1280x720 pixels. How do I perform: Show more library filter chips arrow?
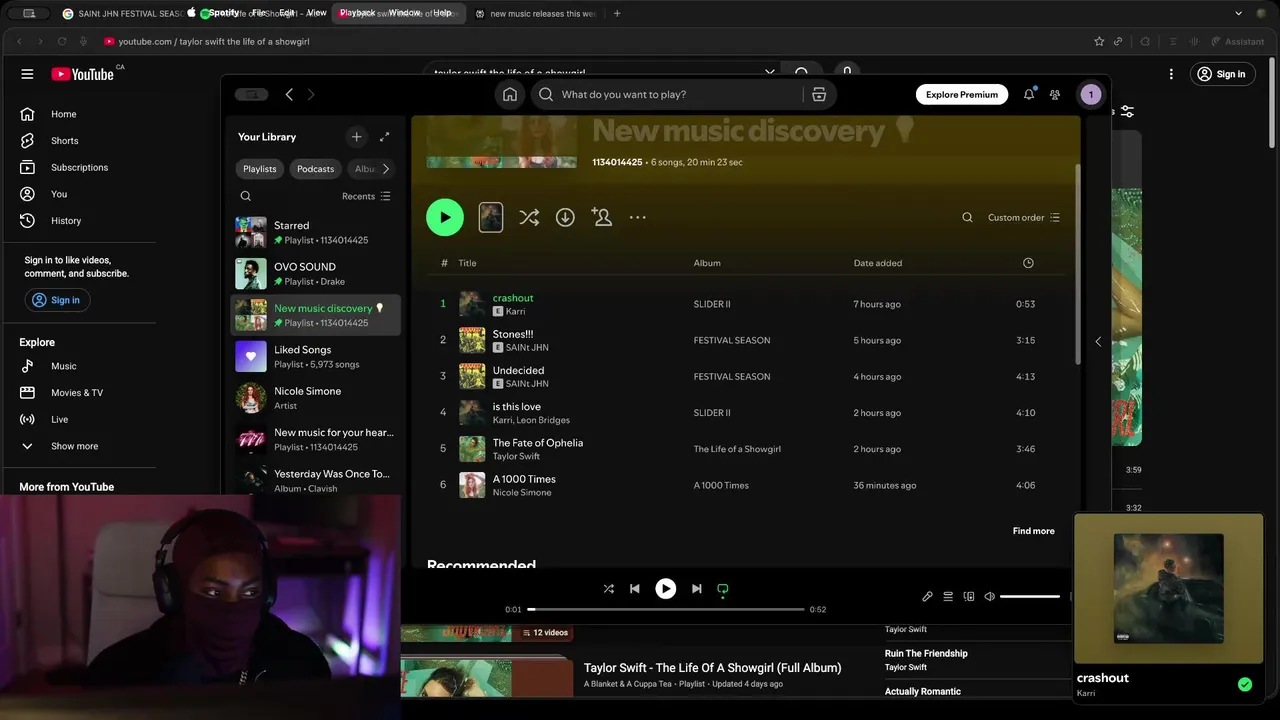tap(386, 169)
